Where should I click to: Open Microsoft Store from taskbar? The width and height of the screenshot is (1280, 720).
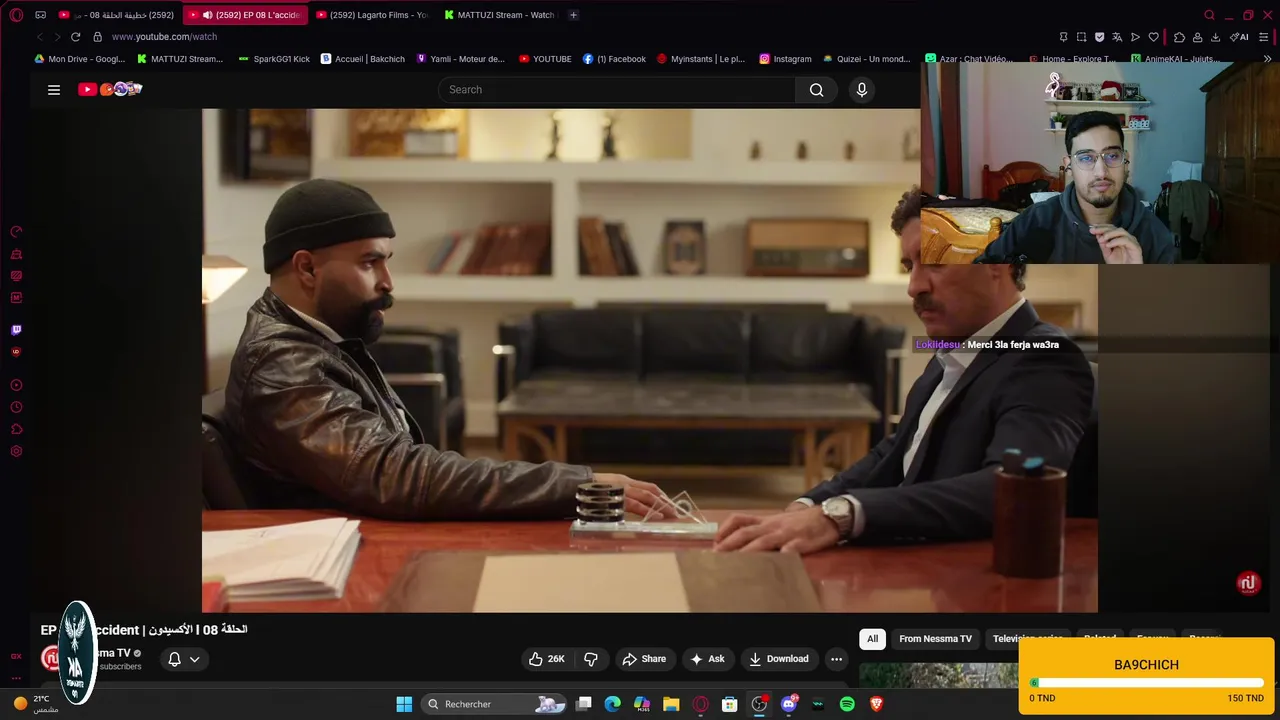coord(730,704)
